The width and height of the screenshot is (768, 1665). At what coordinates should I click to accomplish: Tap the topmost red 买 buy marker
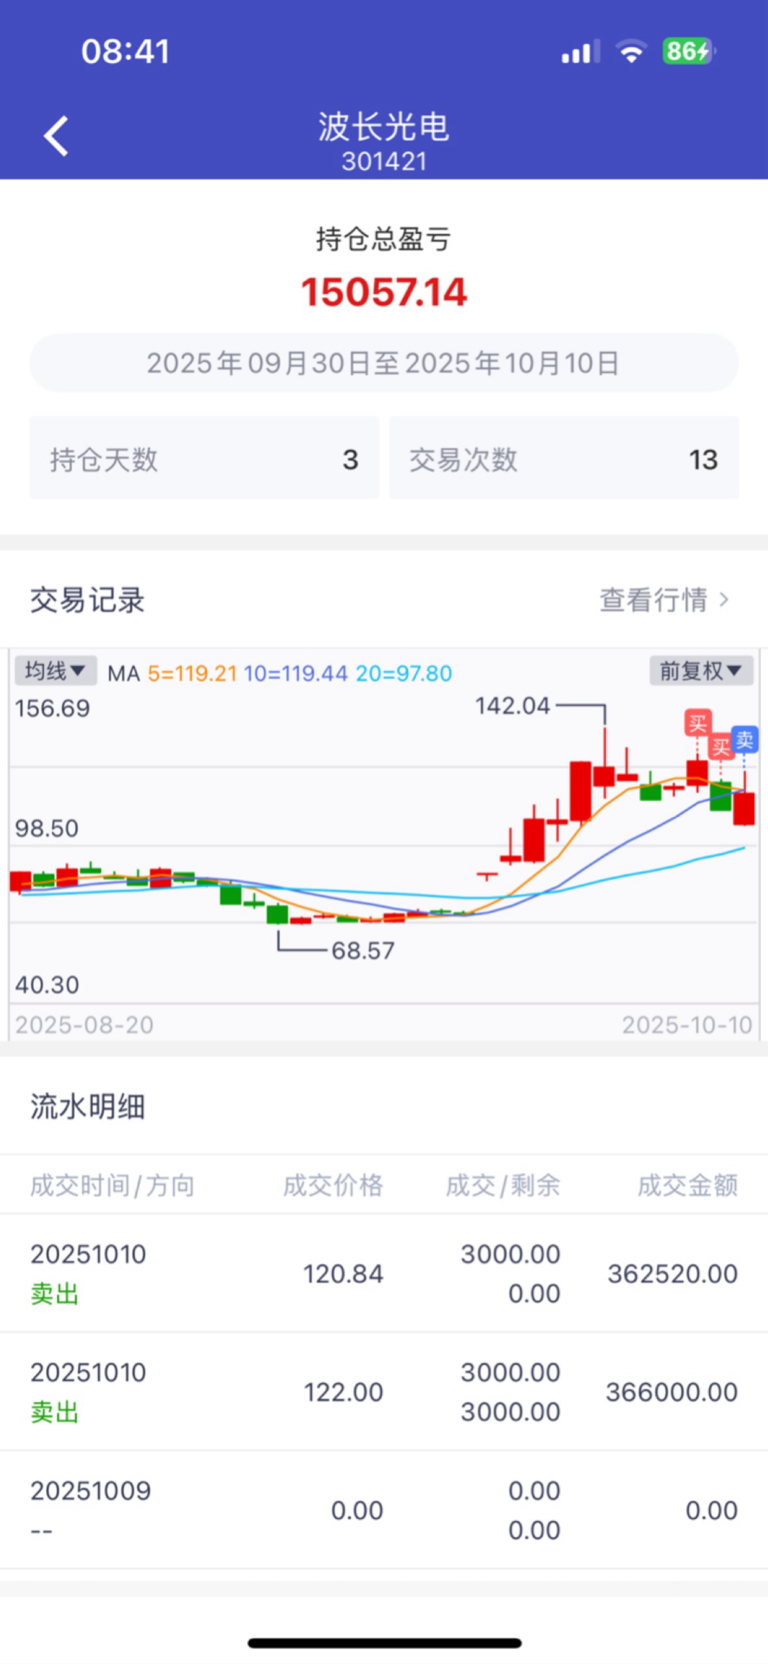(x=698, y=723)
